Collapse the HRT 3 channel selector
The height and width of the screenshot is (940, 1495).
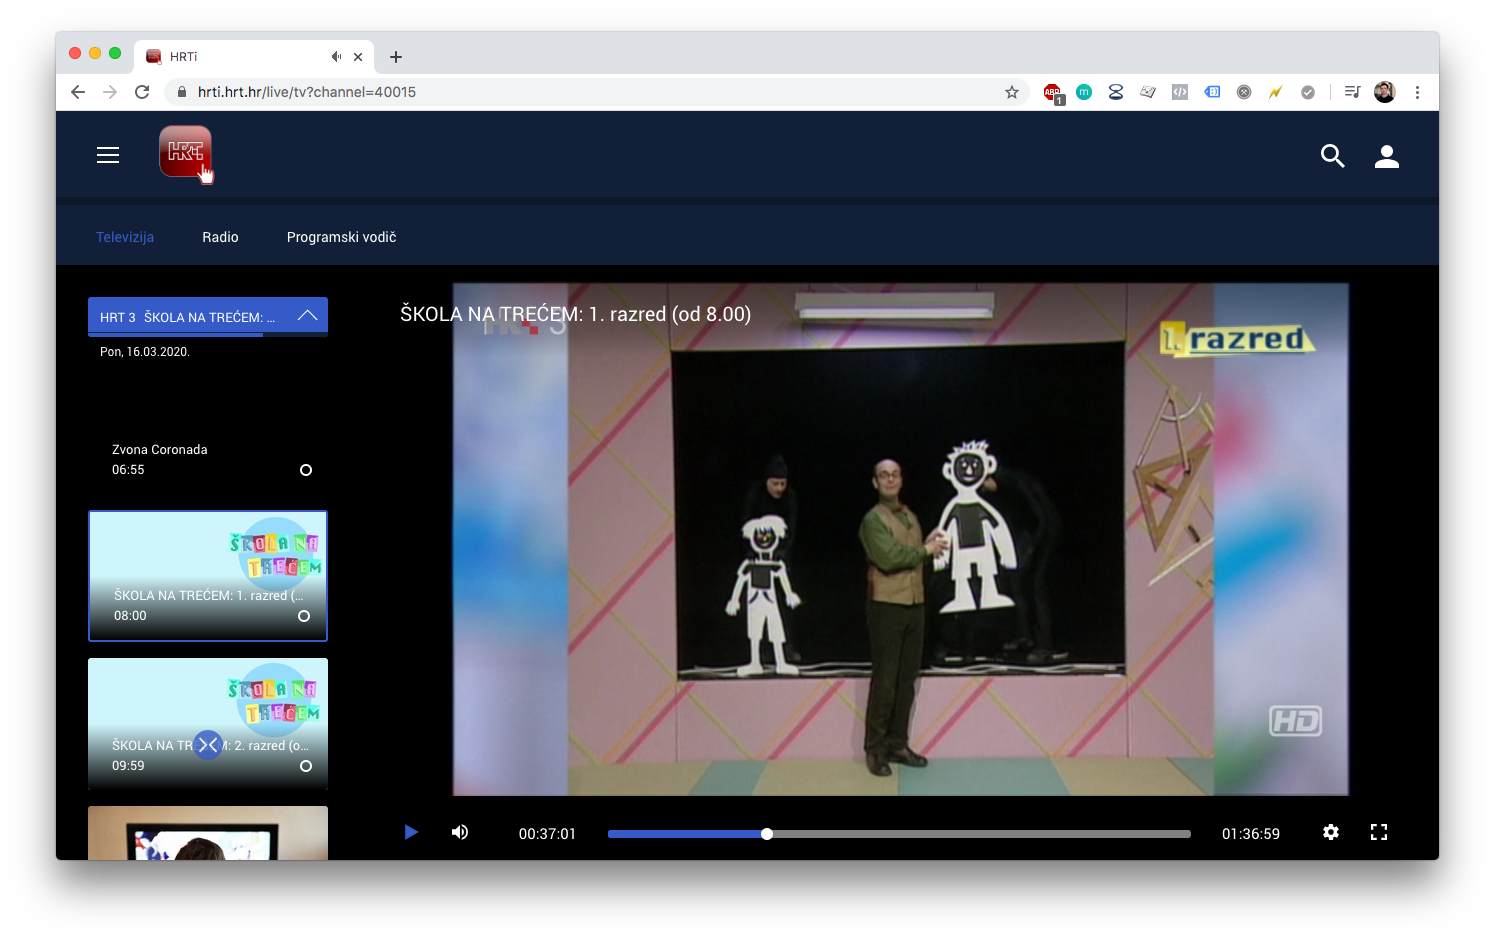tap(307, 316)
